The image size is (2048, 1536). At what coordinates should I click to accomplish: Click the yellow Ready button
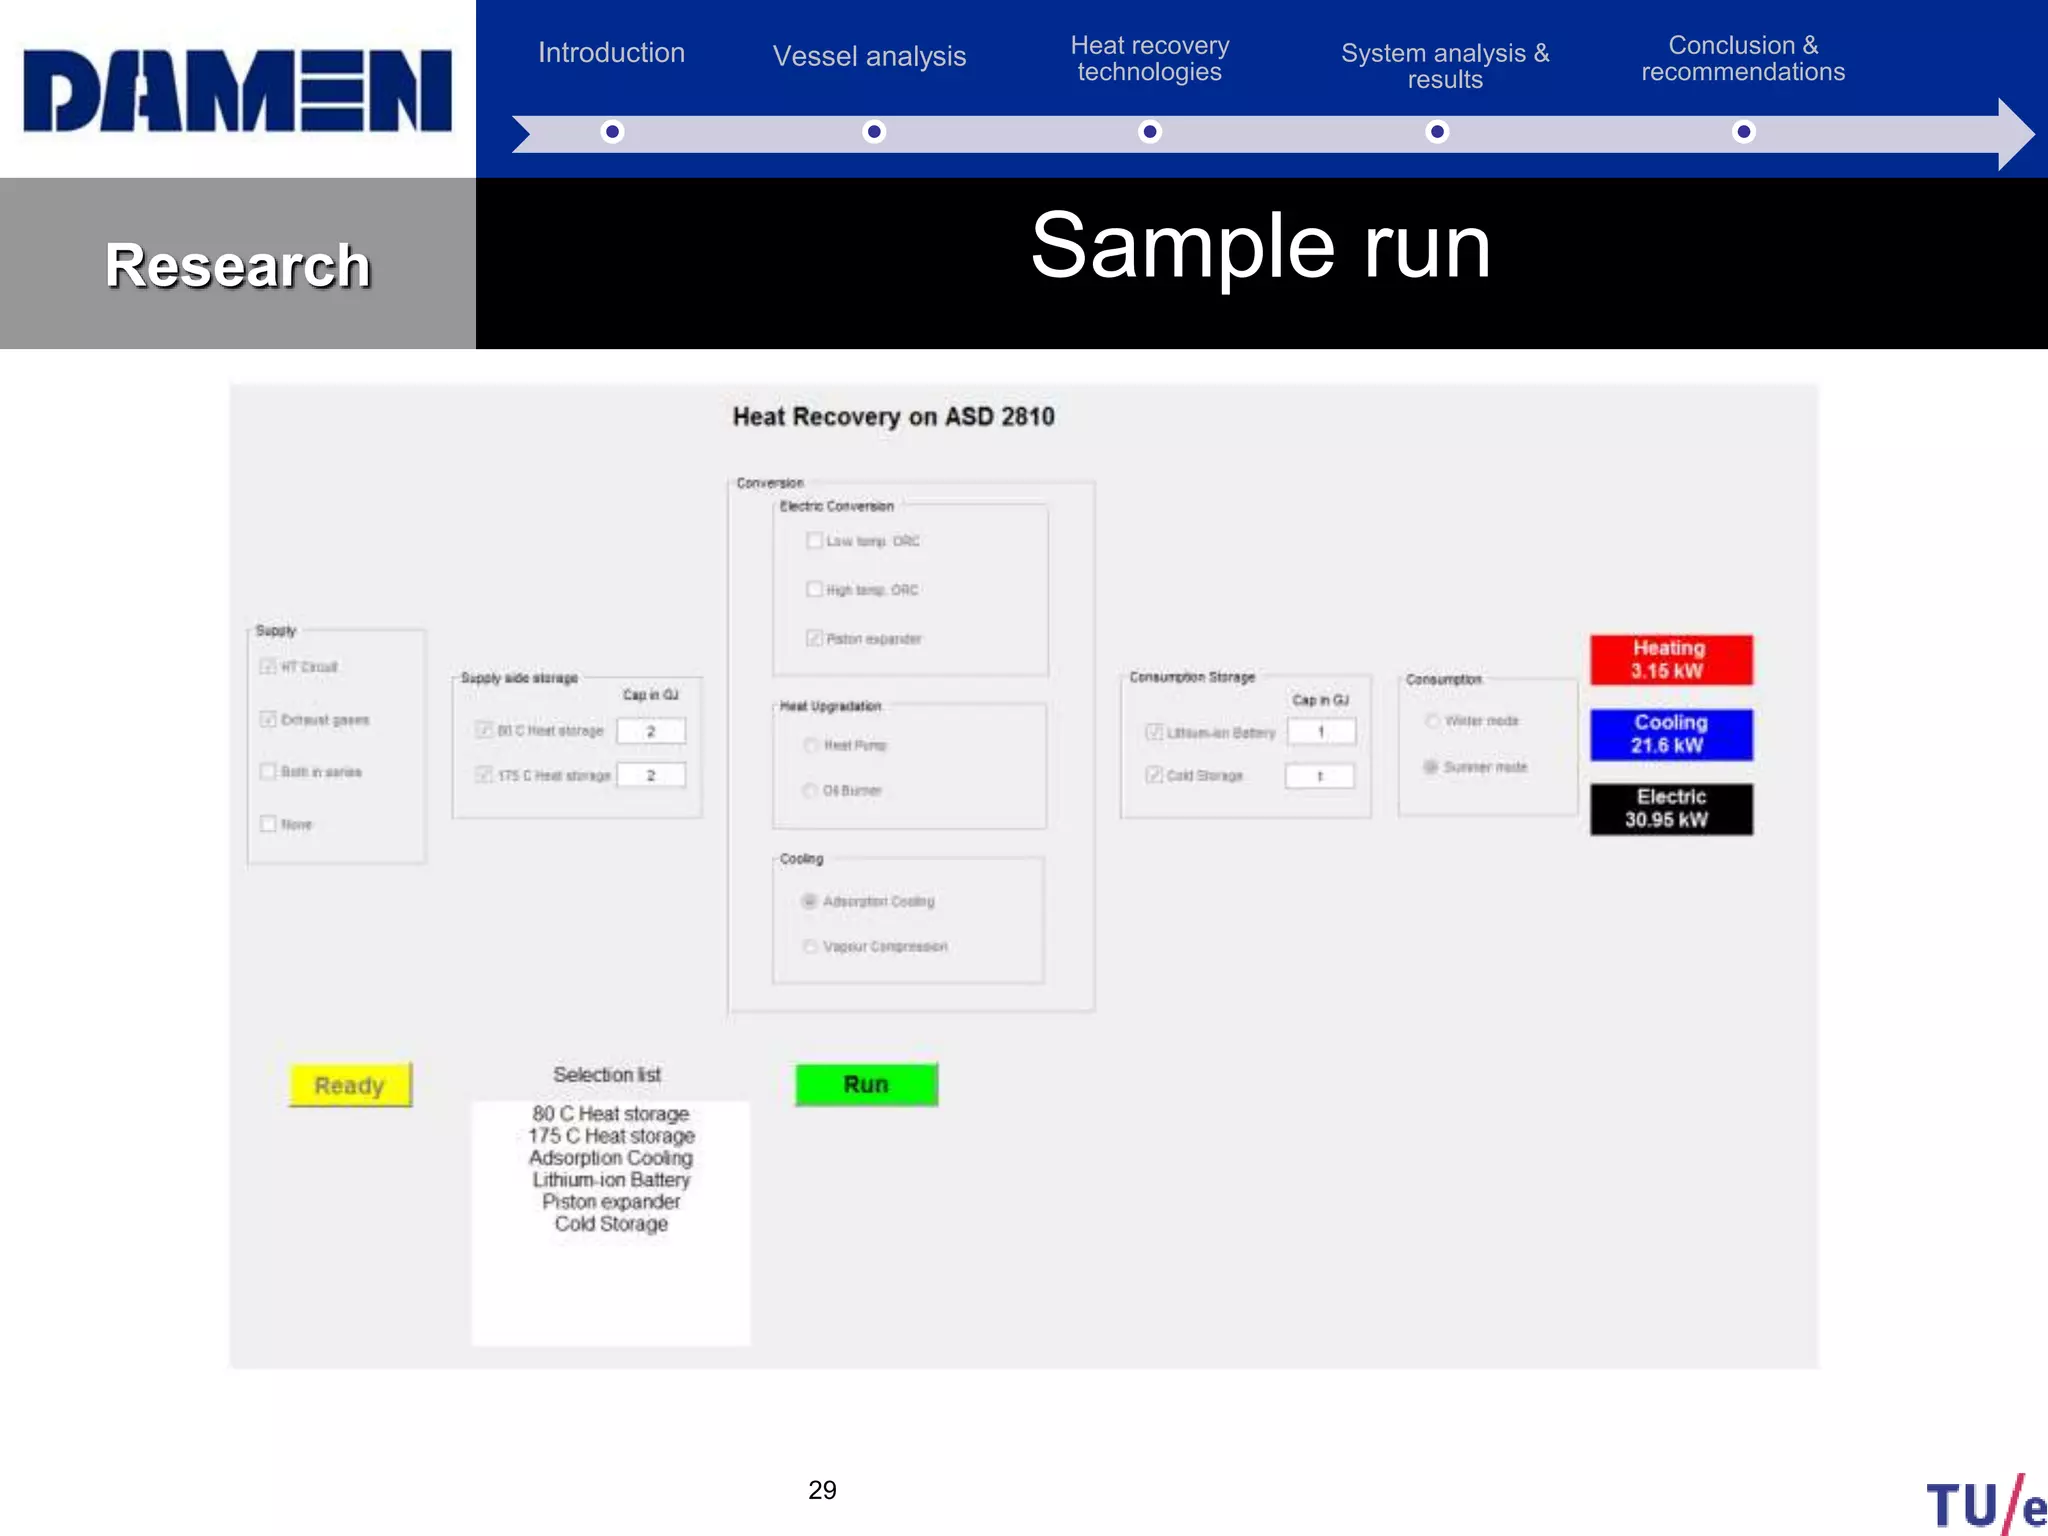(x=350, y=1085)
